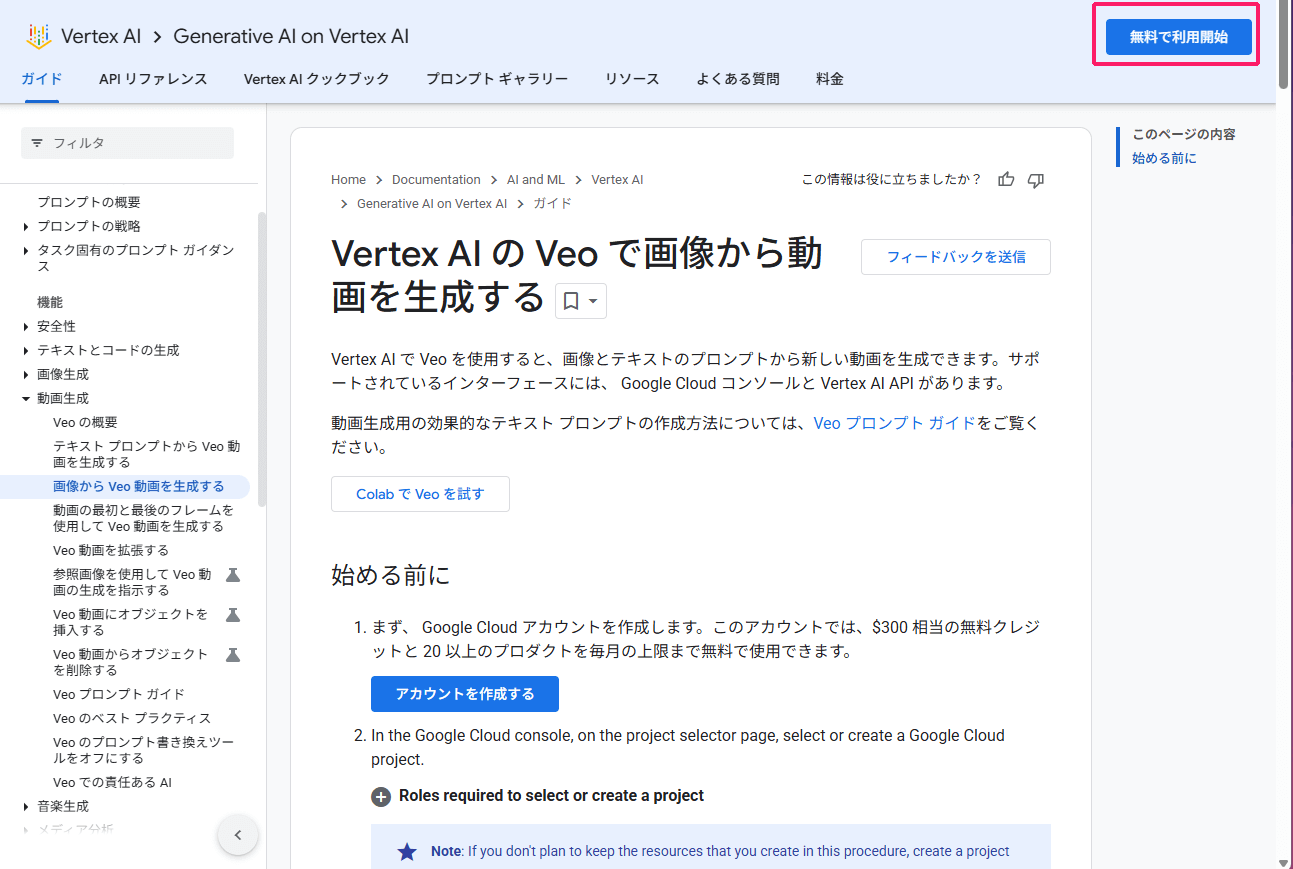This screenshot has width=1293, height=869.
Task: Open Veo の概要 in sidebar
Action: [x=85, y=422]
